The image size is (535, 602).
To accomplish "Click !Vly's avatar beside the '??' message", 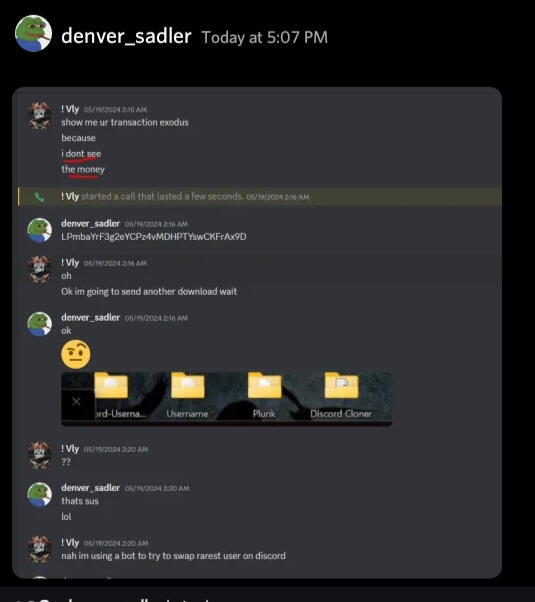I will point(39,455).
